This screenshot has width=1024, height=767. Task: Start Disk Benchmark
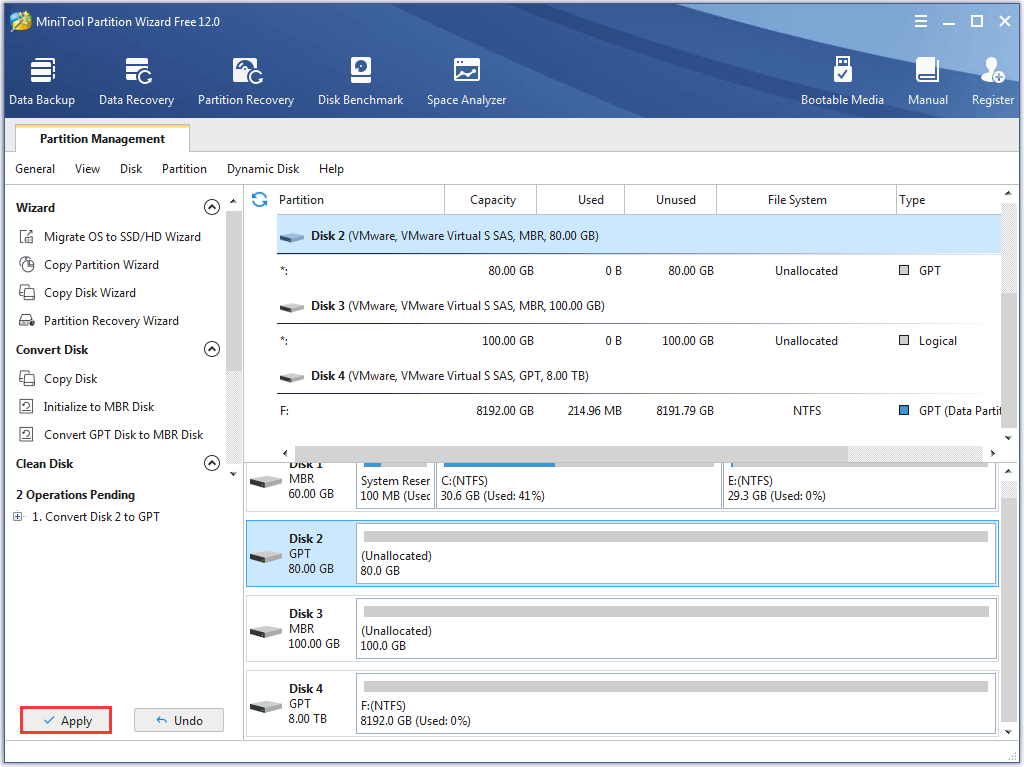360,80
